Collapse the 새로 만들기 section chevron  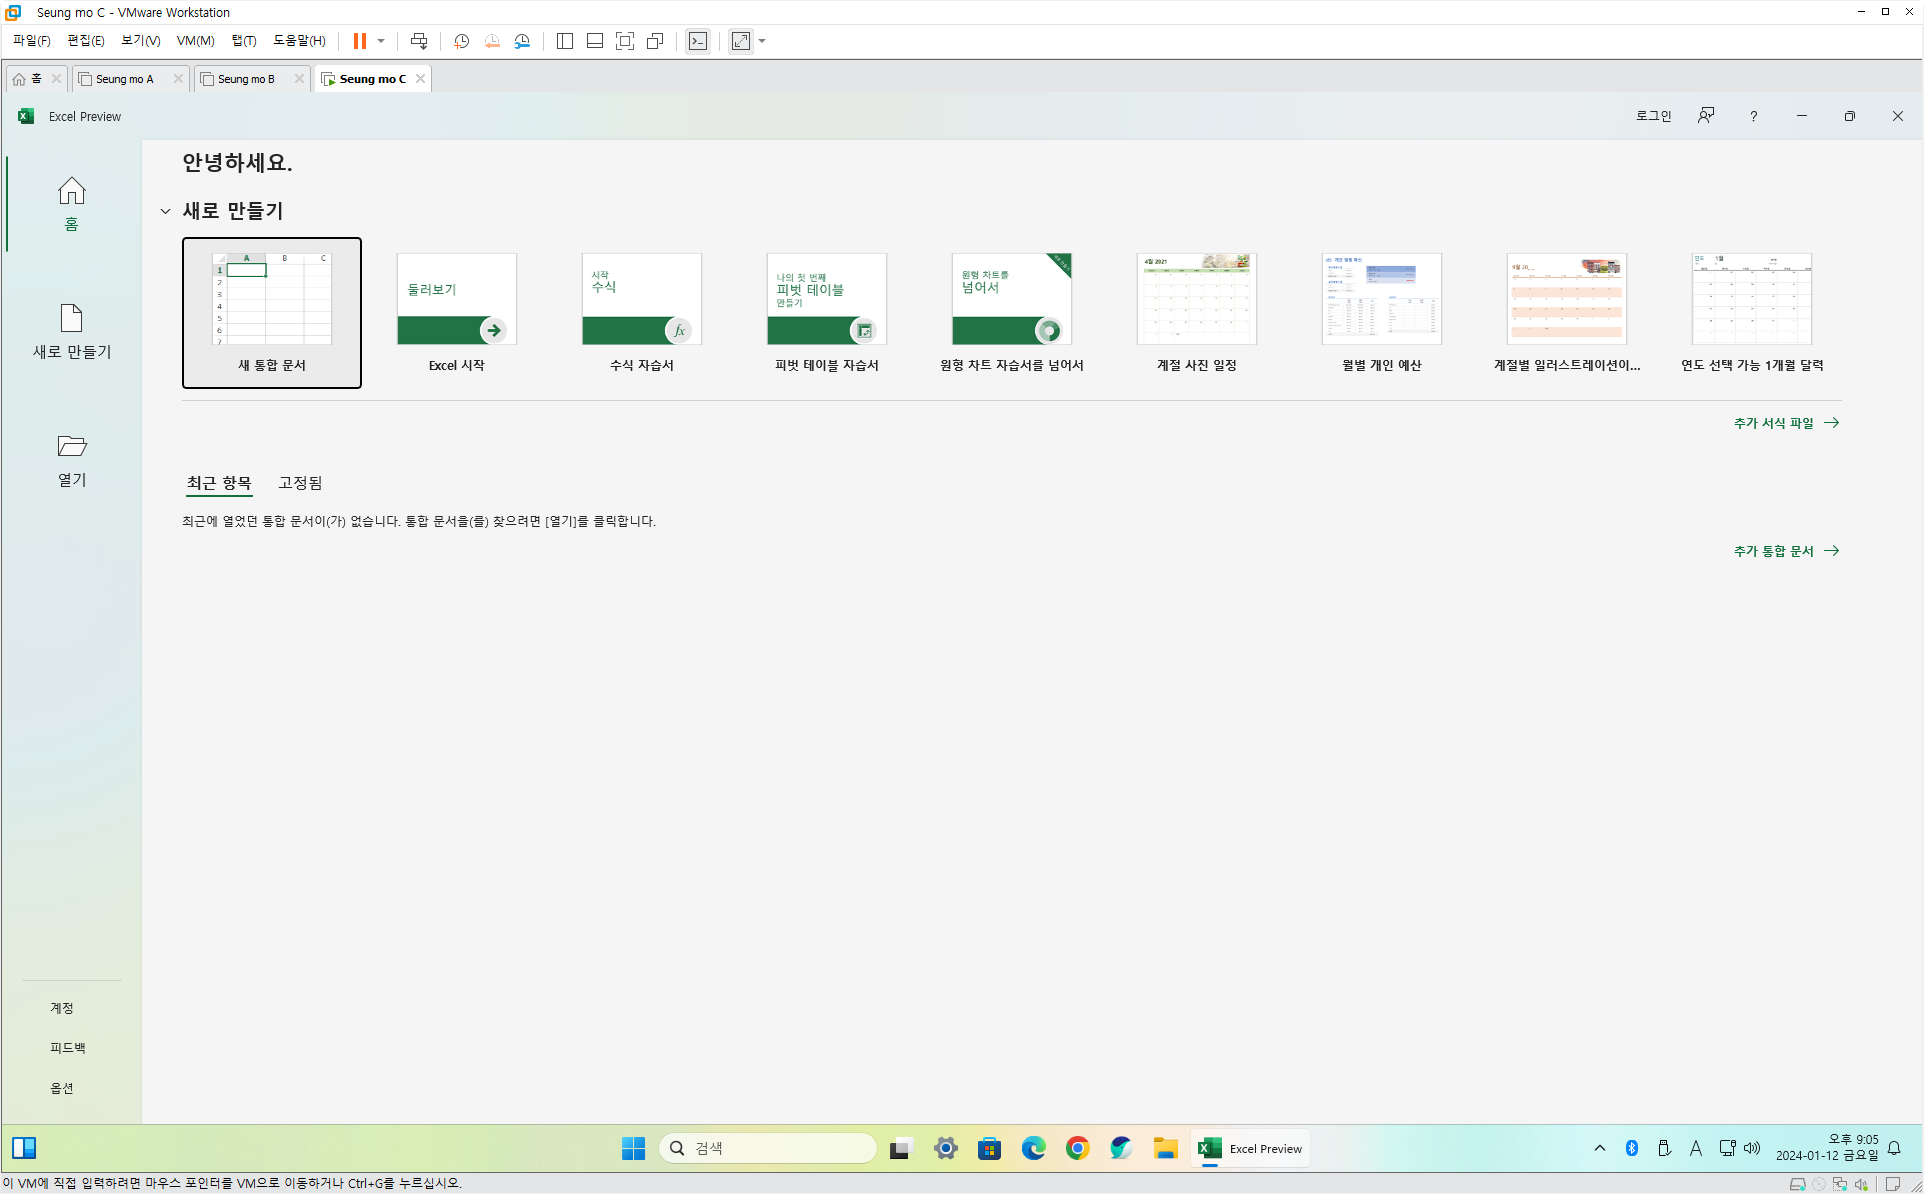(x=165, y=211)
